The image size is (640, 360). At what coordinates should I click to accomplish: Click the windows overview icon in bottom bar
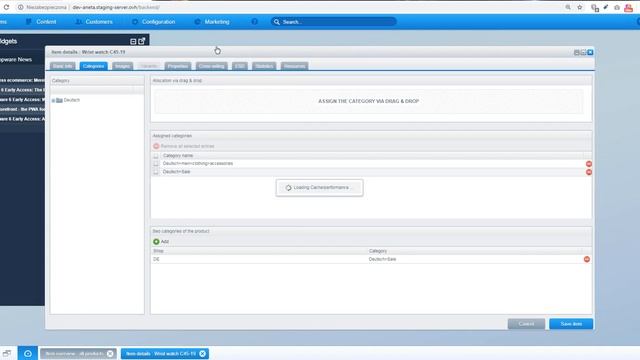tap(7, 353)
